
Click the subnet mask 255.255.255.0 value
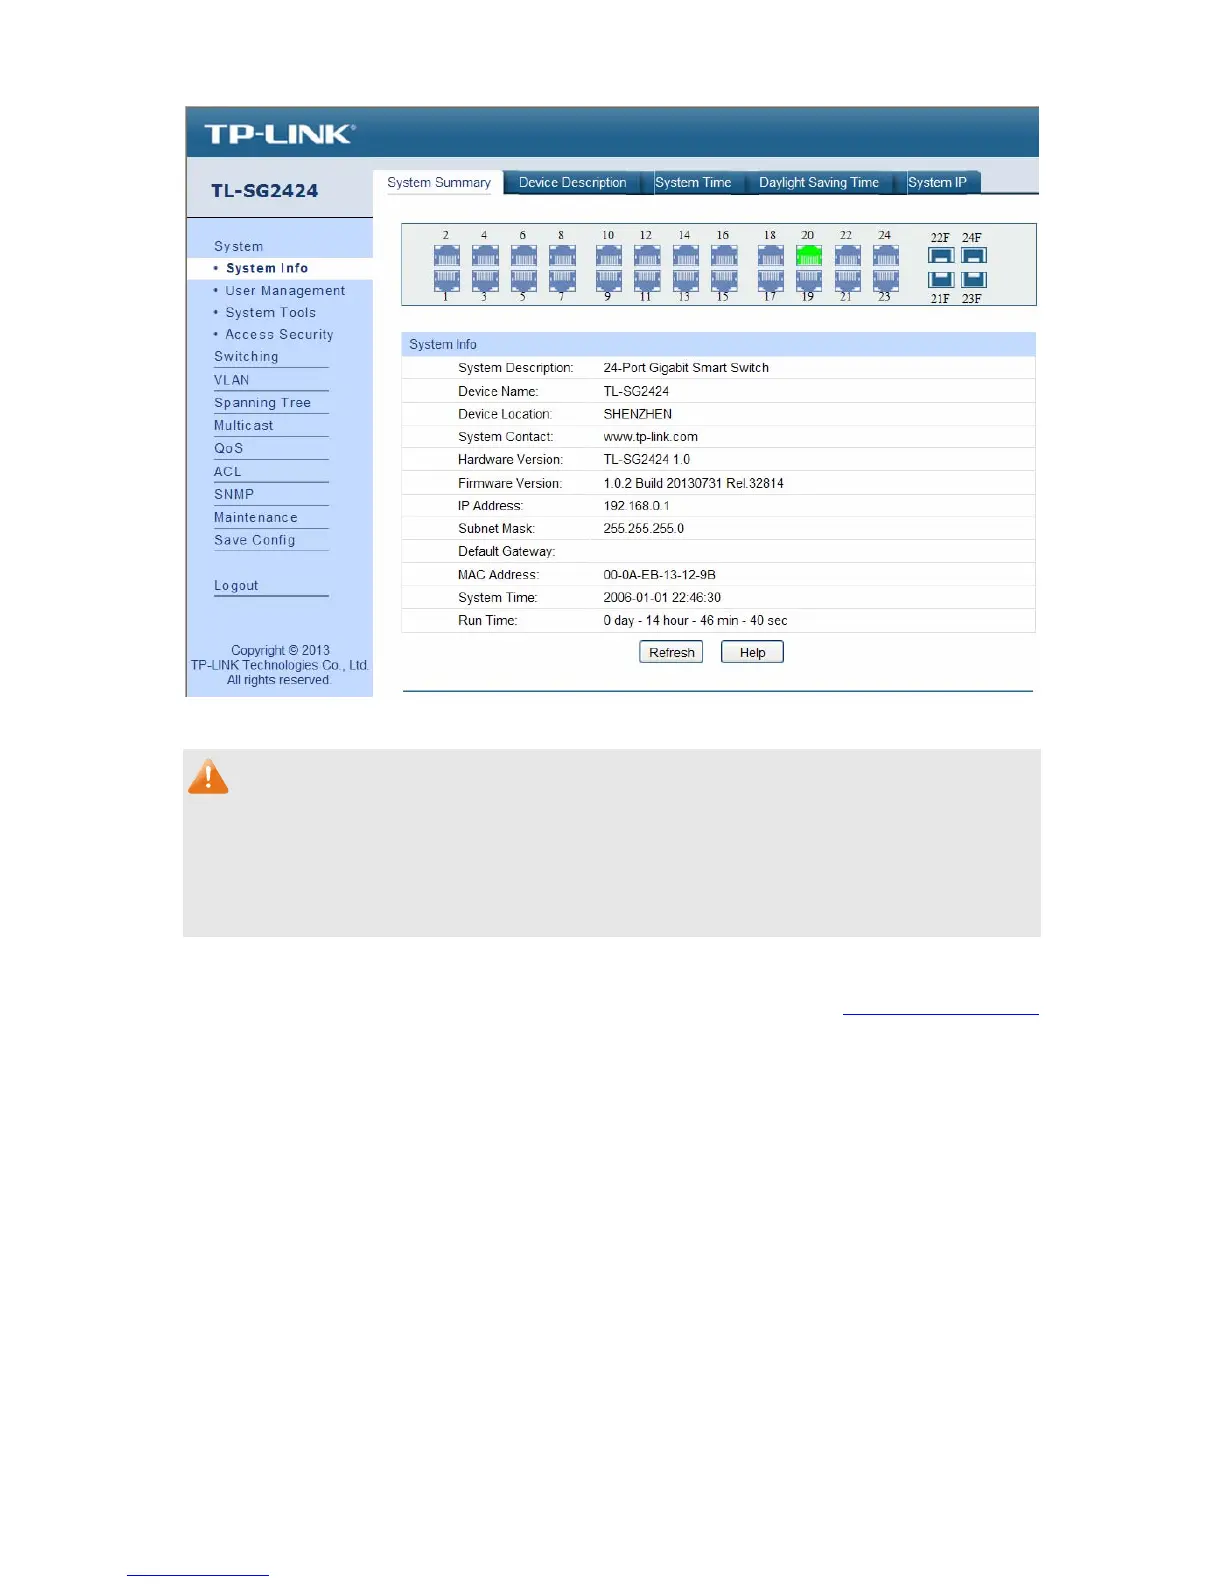coord(643,529)
